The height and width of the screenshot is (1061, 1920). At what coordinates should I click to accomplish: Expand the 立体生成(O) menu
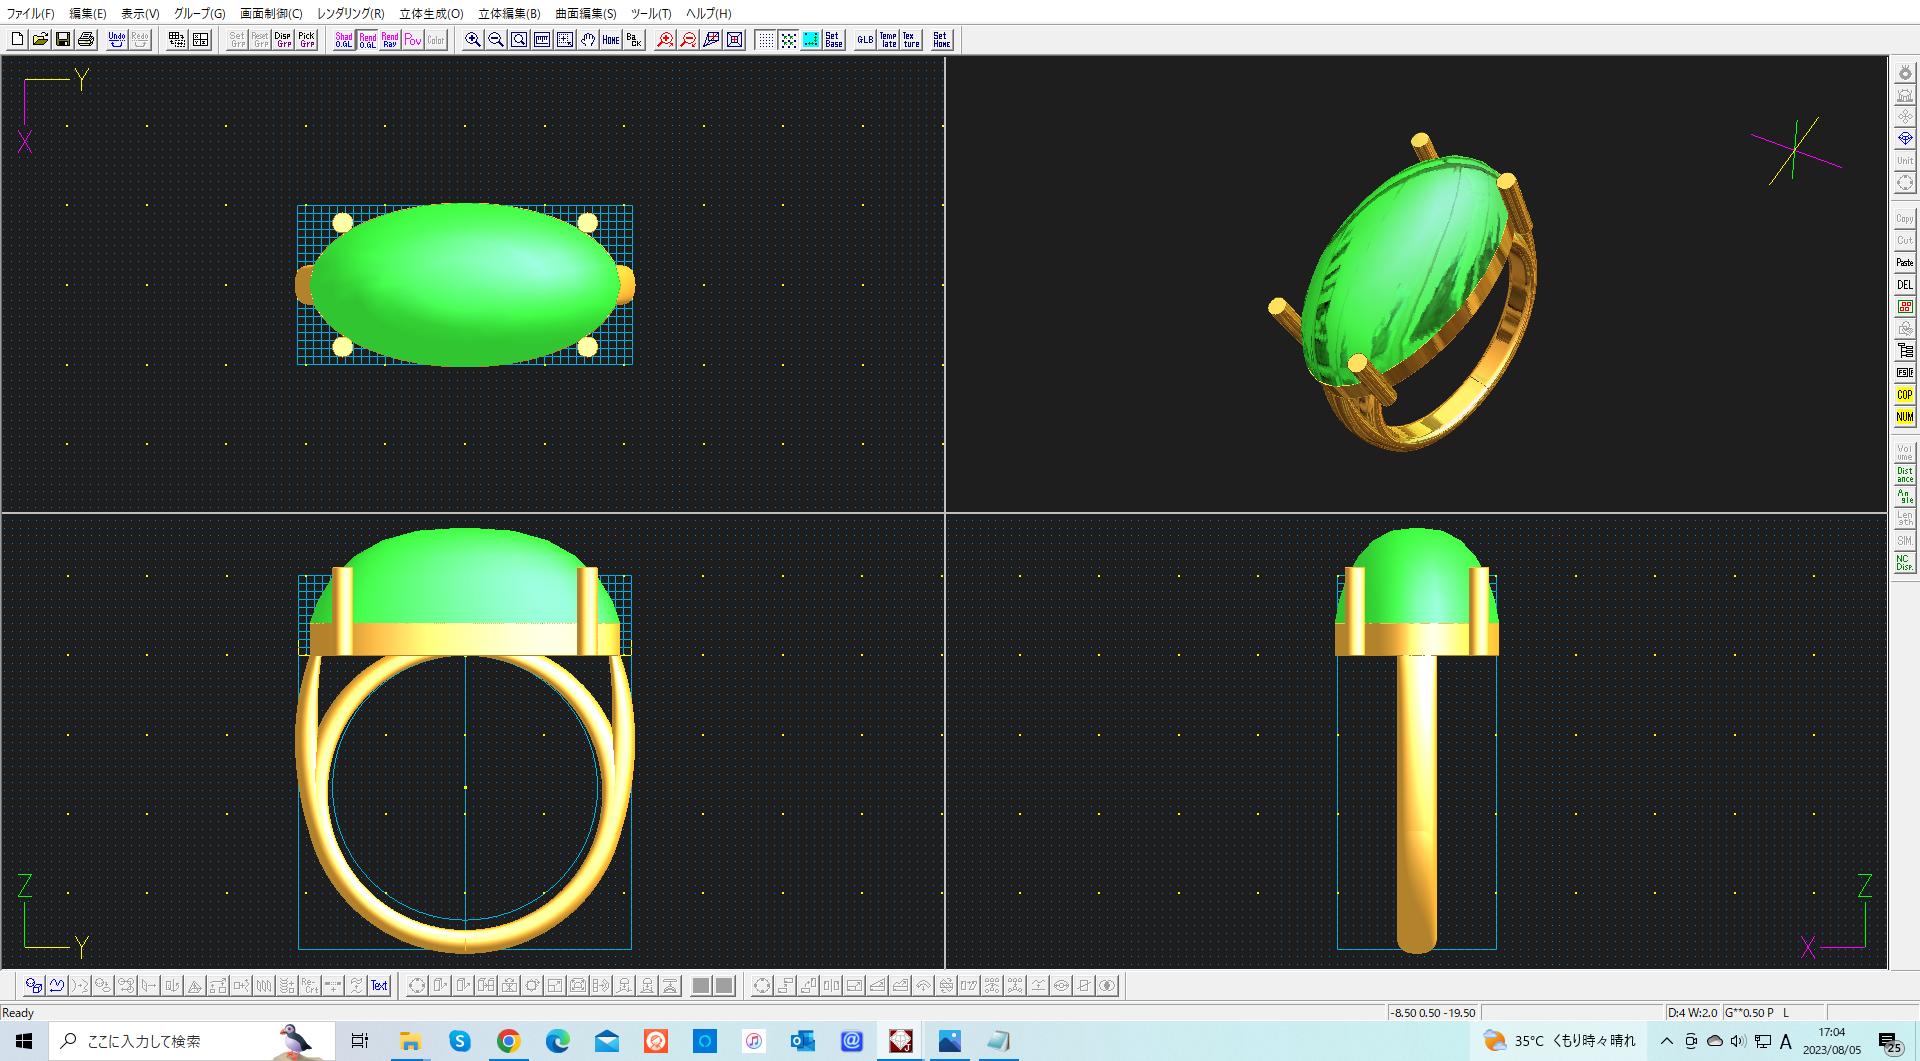pos(431,13)
